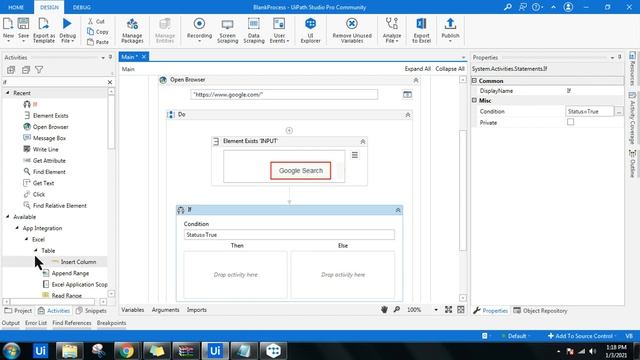Screen dimensions: 640x360
Task: Open Element Exists hamburger options menu
Action: pyautogui.click(x=355, y=155)
